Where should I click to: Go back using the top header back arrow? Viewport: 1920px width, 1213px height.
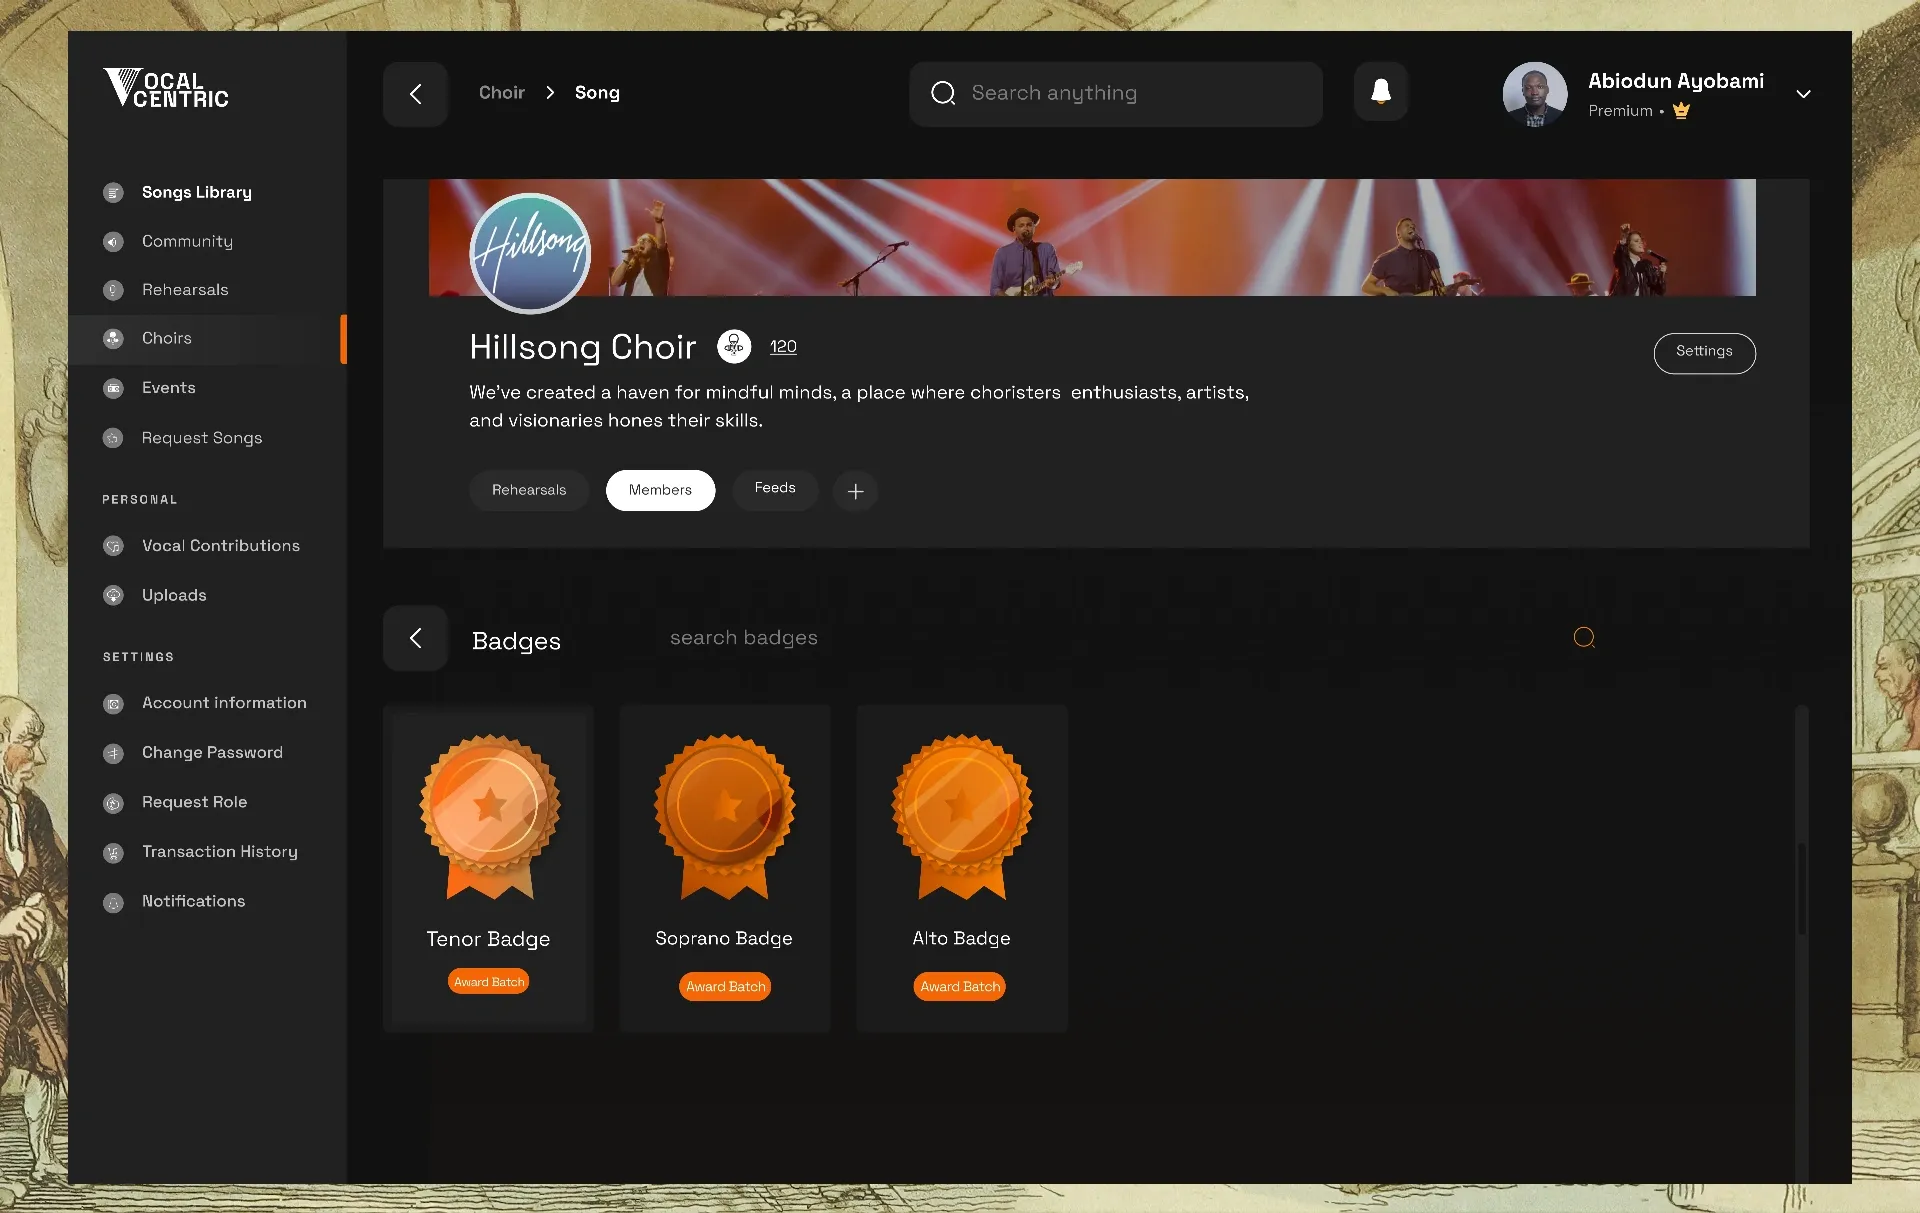coord(415,94)
